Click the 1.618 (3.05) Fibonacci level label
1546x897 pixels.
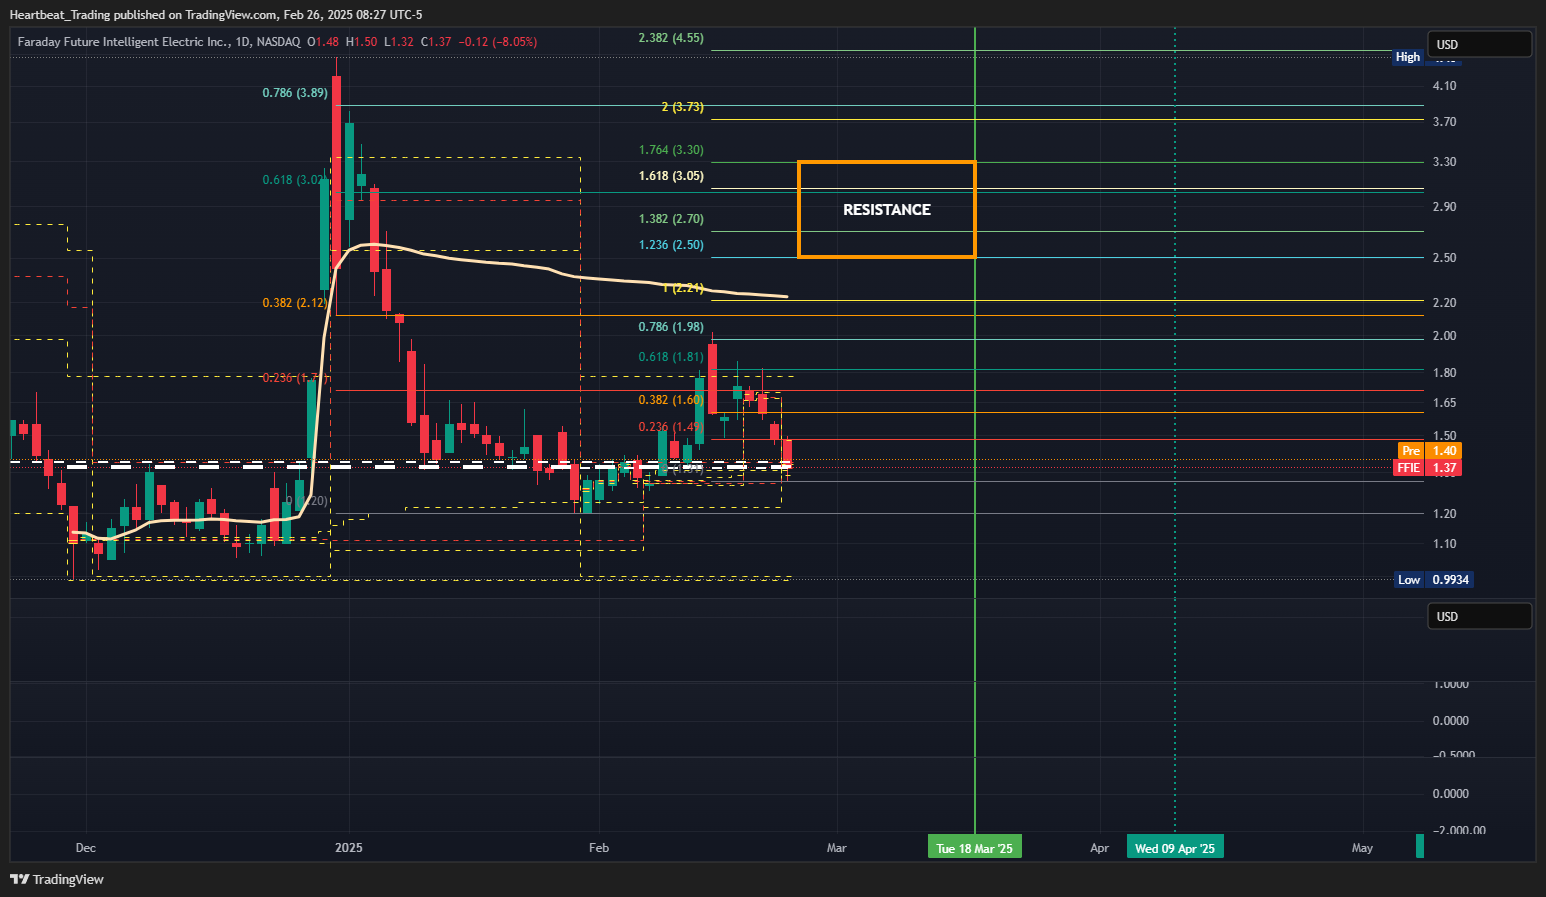671,176
